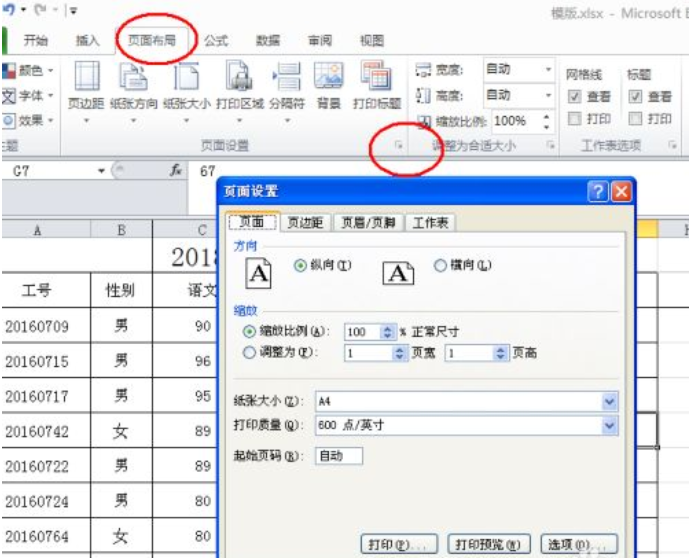This screenshot has height=558, width=700.
Task: Switch to the 插入 ribbon tab
Action: (x=88, y=41)
